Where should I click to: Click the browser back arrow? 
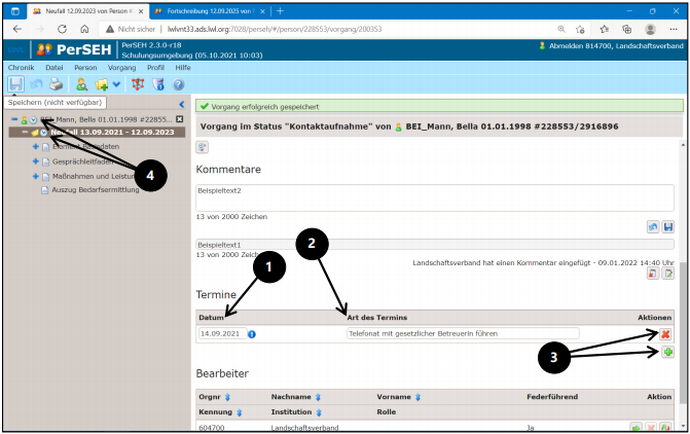(x=17, y=29)
